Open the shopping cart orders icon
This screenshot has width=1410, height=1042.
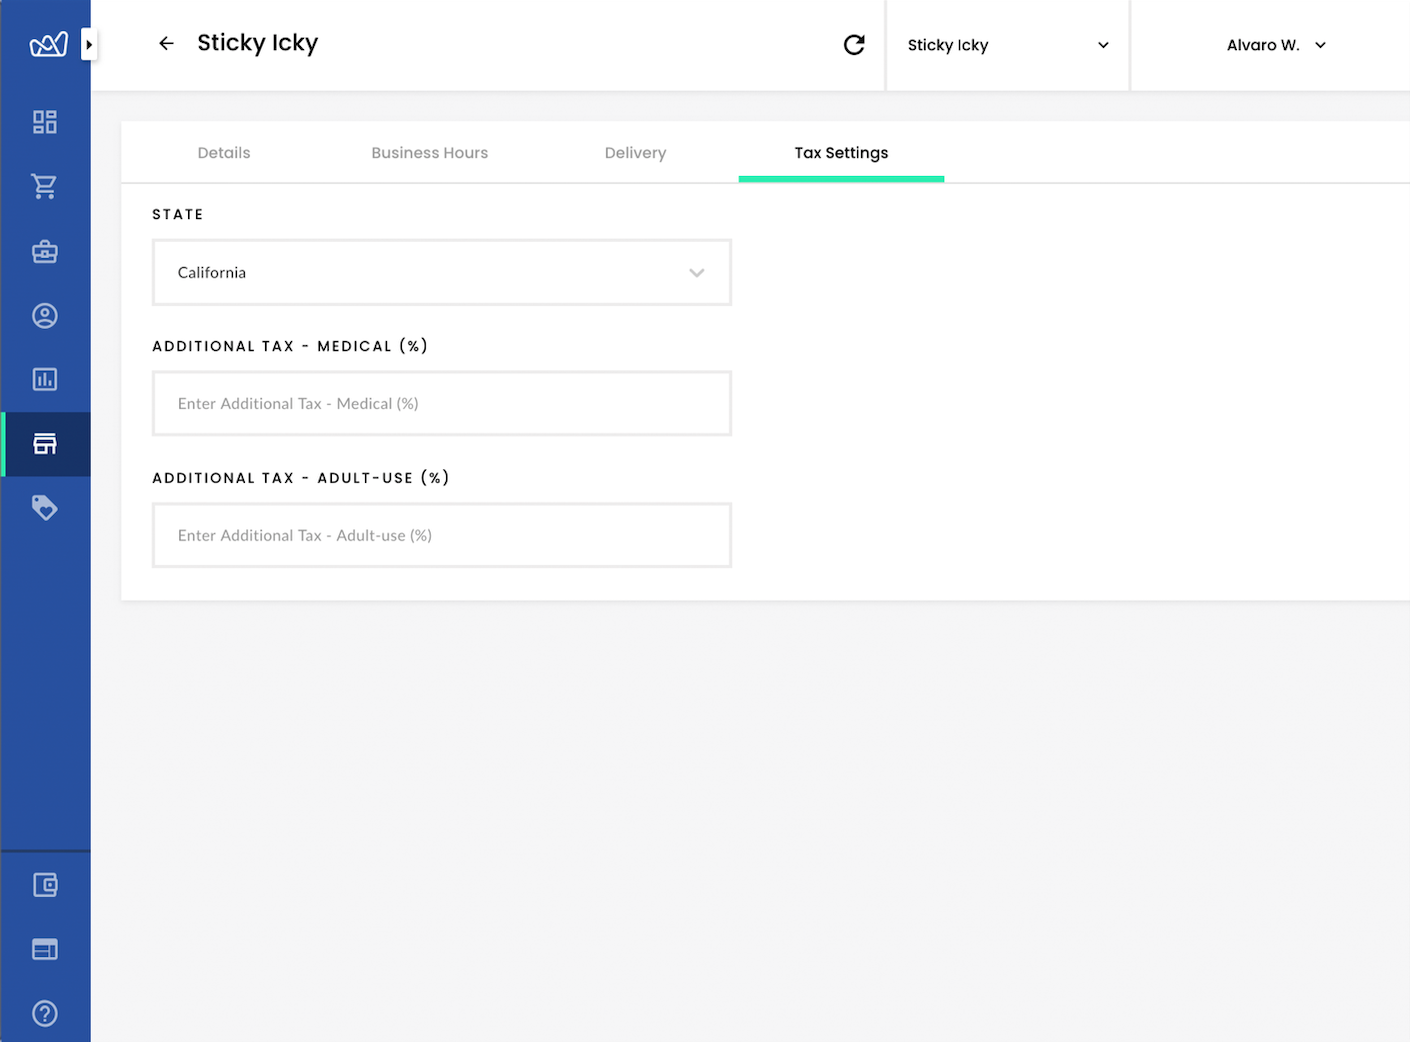[x=45, y=186]
